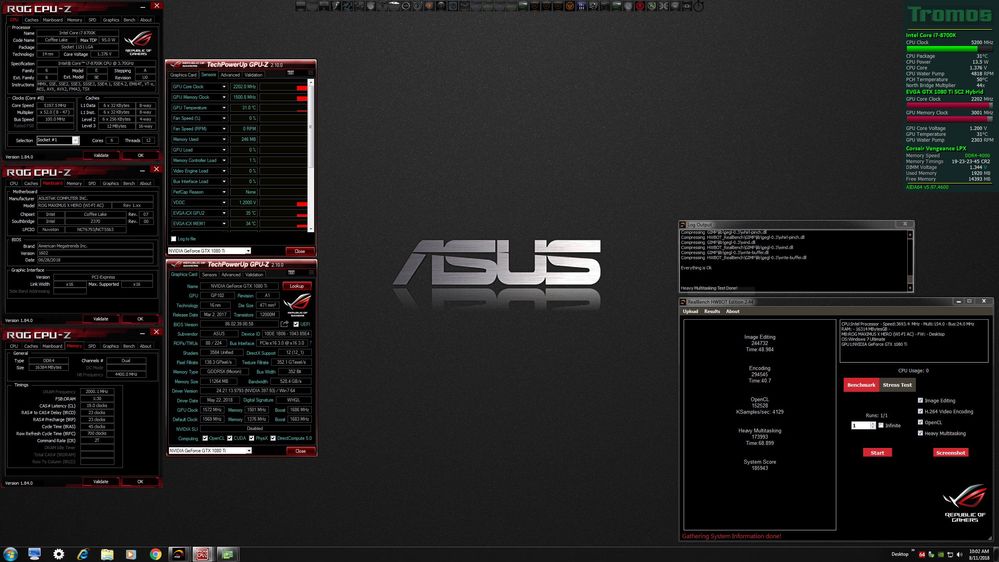Click the camera icon in GPU-Z Graphics Card window
Image resolution: width=999 pixels, height=562 pixels.
[x=291, y=273]
